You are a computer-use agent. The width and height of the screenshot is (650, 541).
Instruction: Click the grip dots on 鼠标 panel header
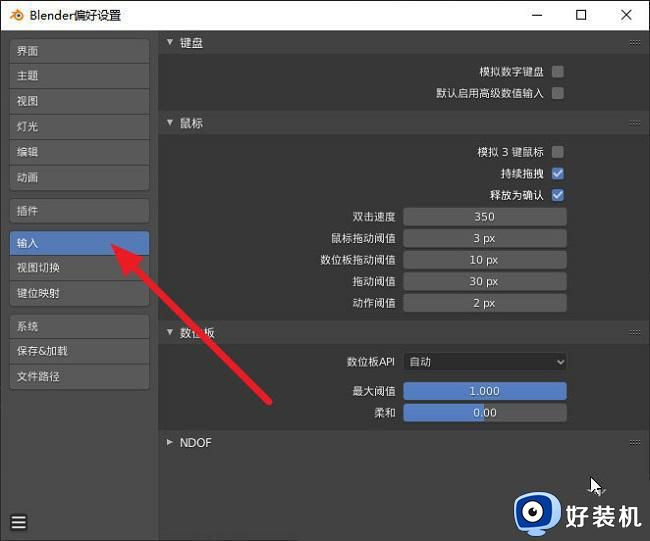click(x=635, y=123)
